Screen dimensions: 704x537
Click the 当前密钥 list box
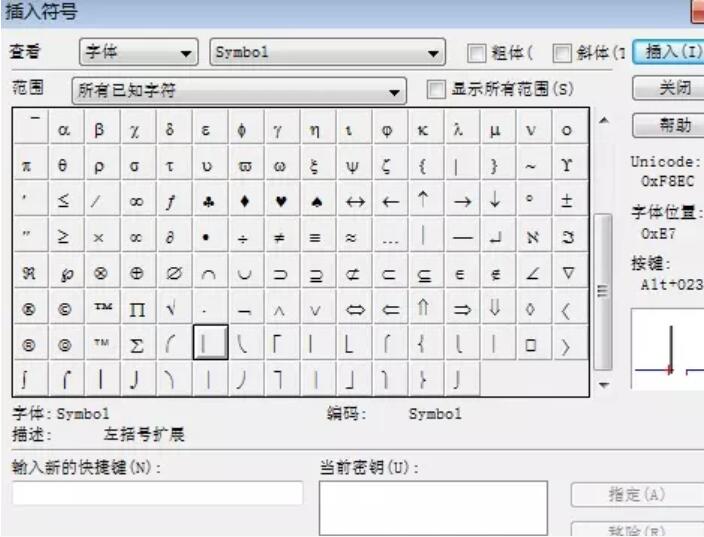point(433,508)
